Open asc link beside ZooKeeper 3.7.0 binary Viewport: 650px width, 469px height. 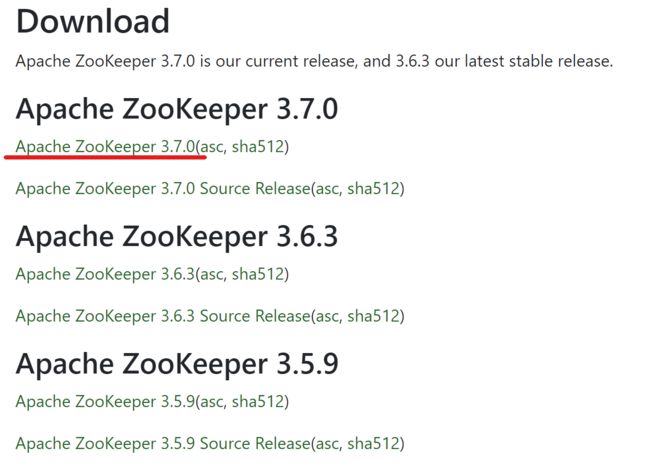click(211, 147)
